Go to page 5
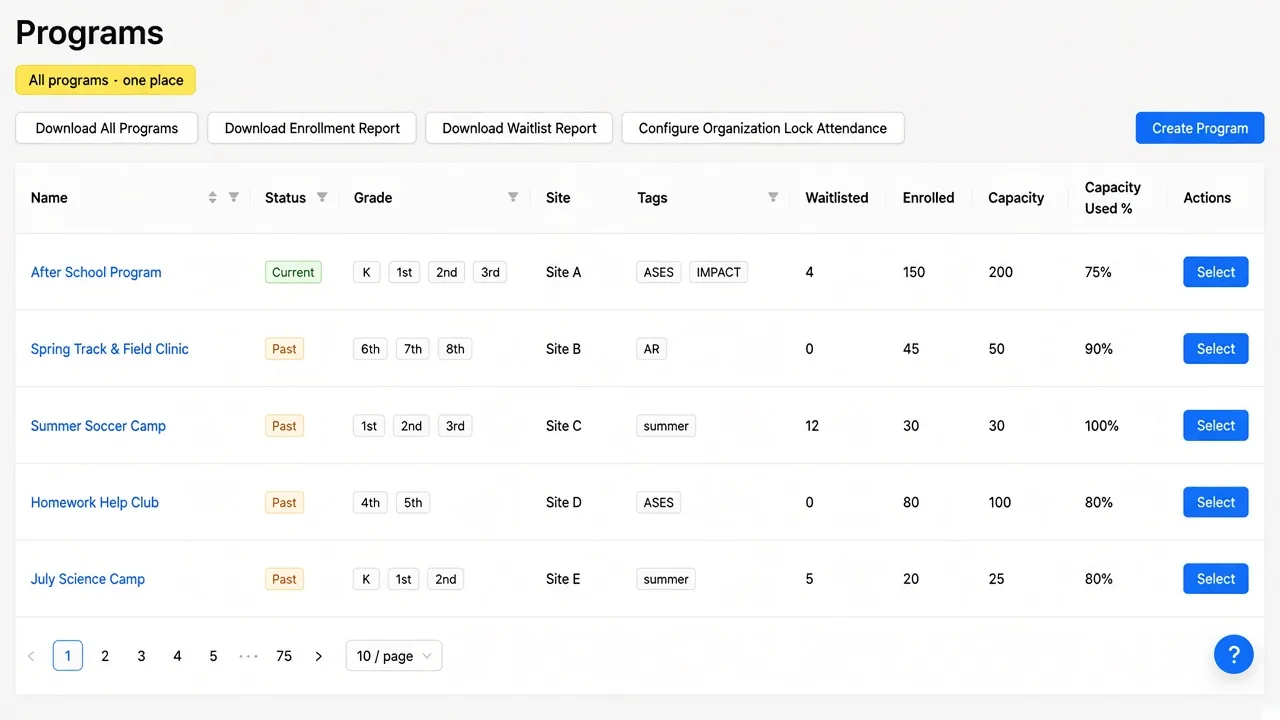This screenshot has height=720, width=1280. point(213,656)
